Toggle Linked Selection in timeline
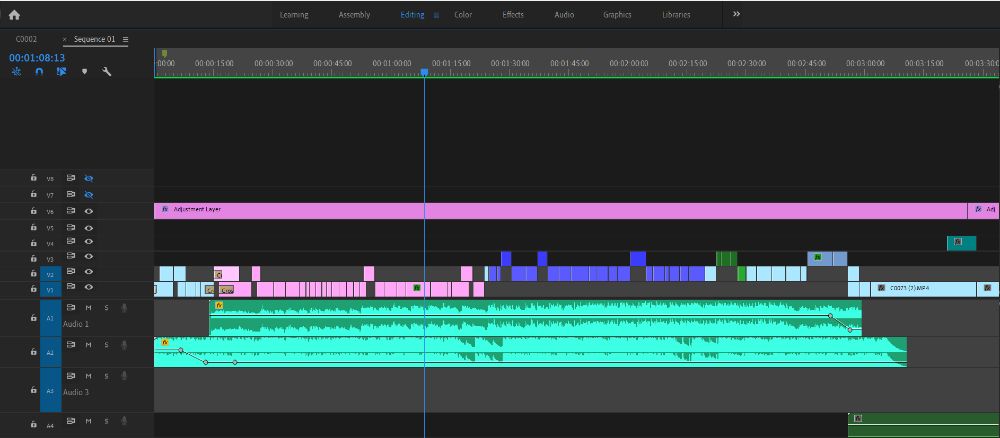Viewport: 1000px width, 438px height. pyautogui.click(x=61, y=72)
